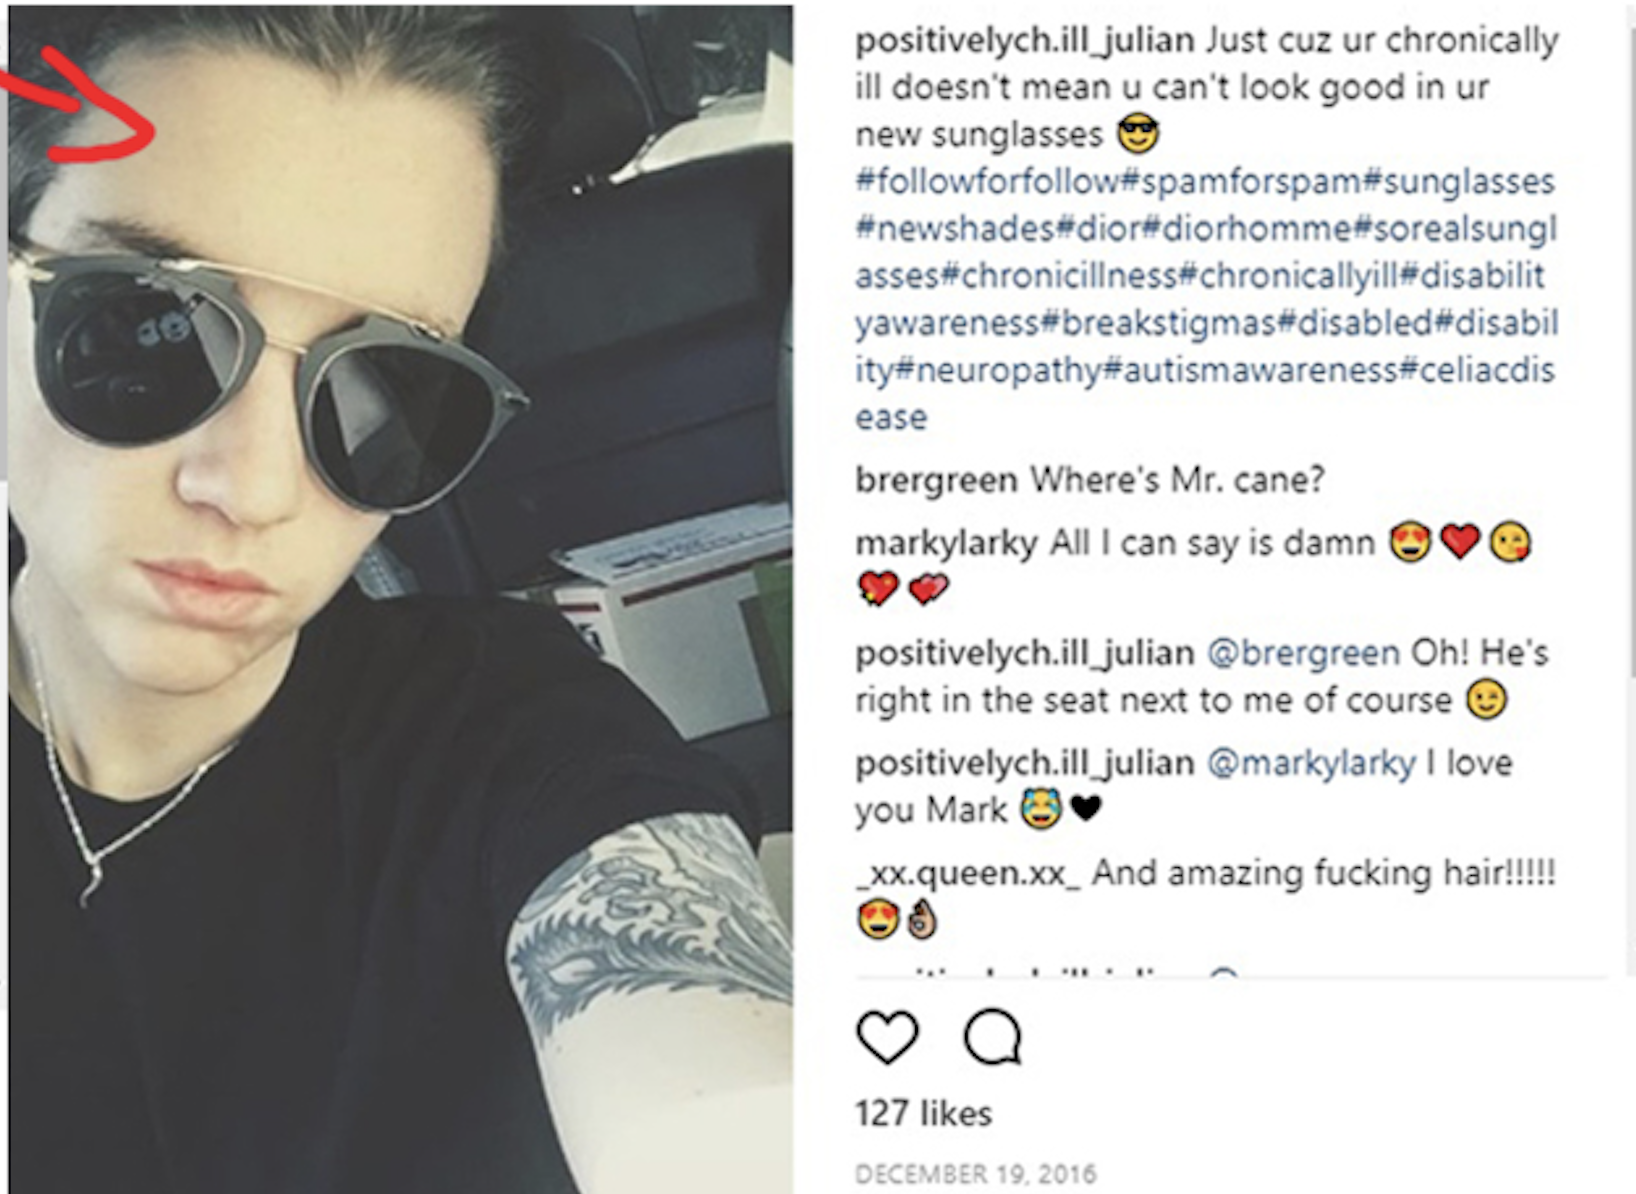This screenshot has width=1636, height=1194.
Task: View brergreen commenter profile
Action: 936,481
